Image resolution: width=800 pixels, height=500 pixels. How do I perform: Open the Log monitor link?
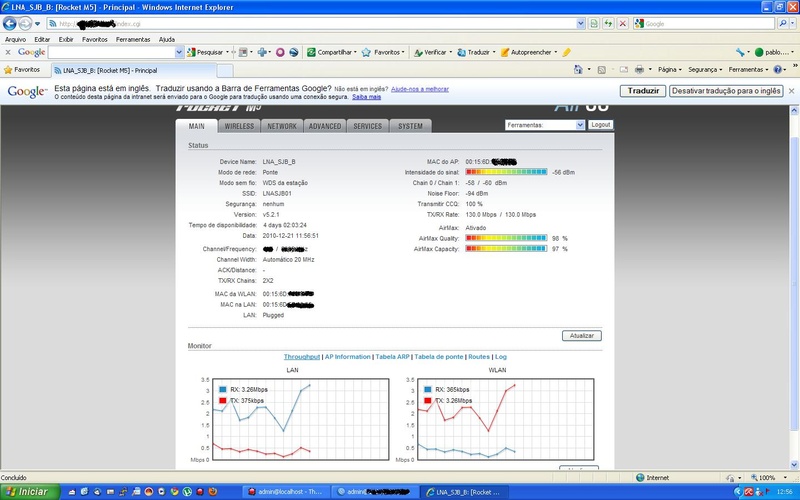point(501,357)
